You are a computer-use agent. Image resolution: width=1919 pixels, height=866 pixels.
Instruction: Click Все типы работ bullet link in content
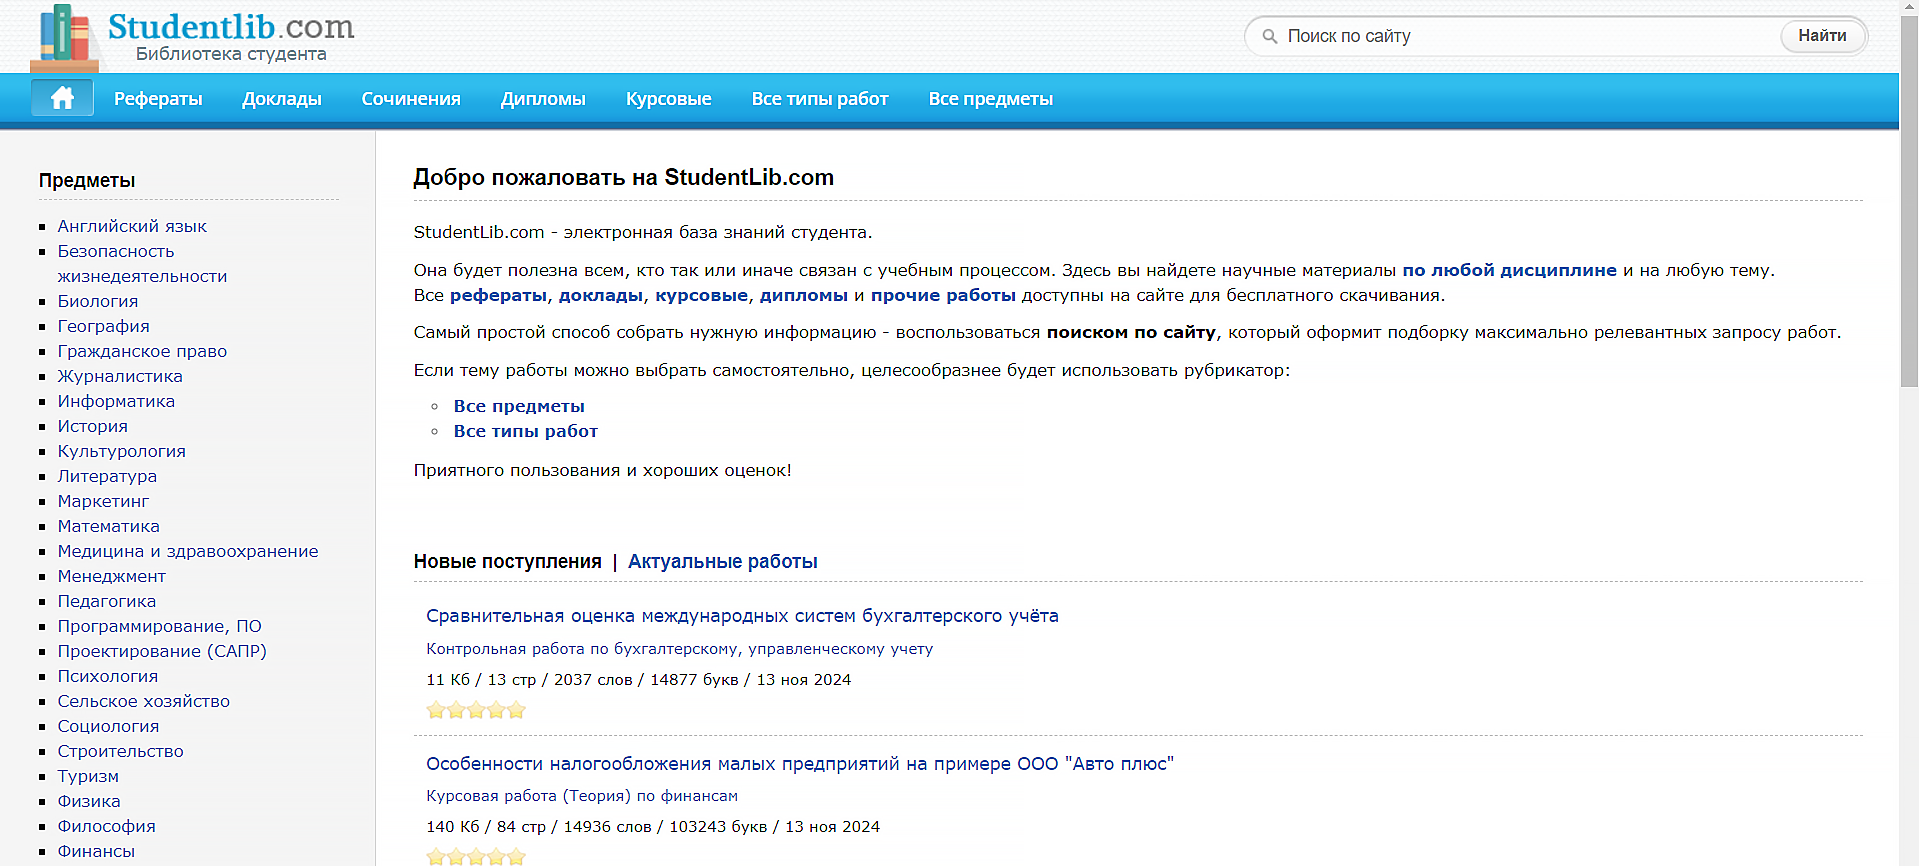(x=526, y=431)
